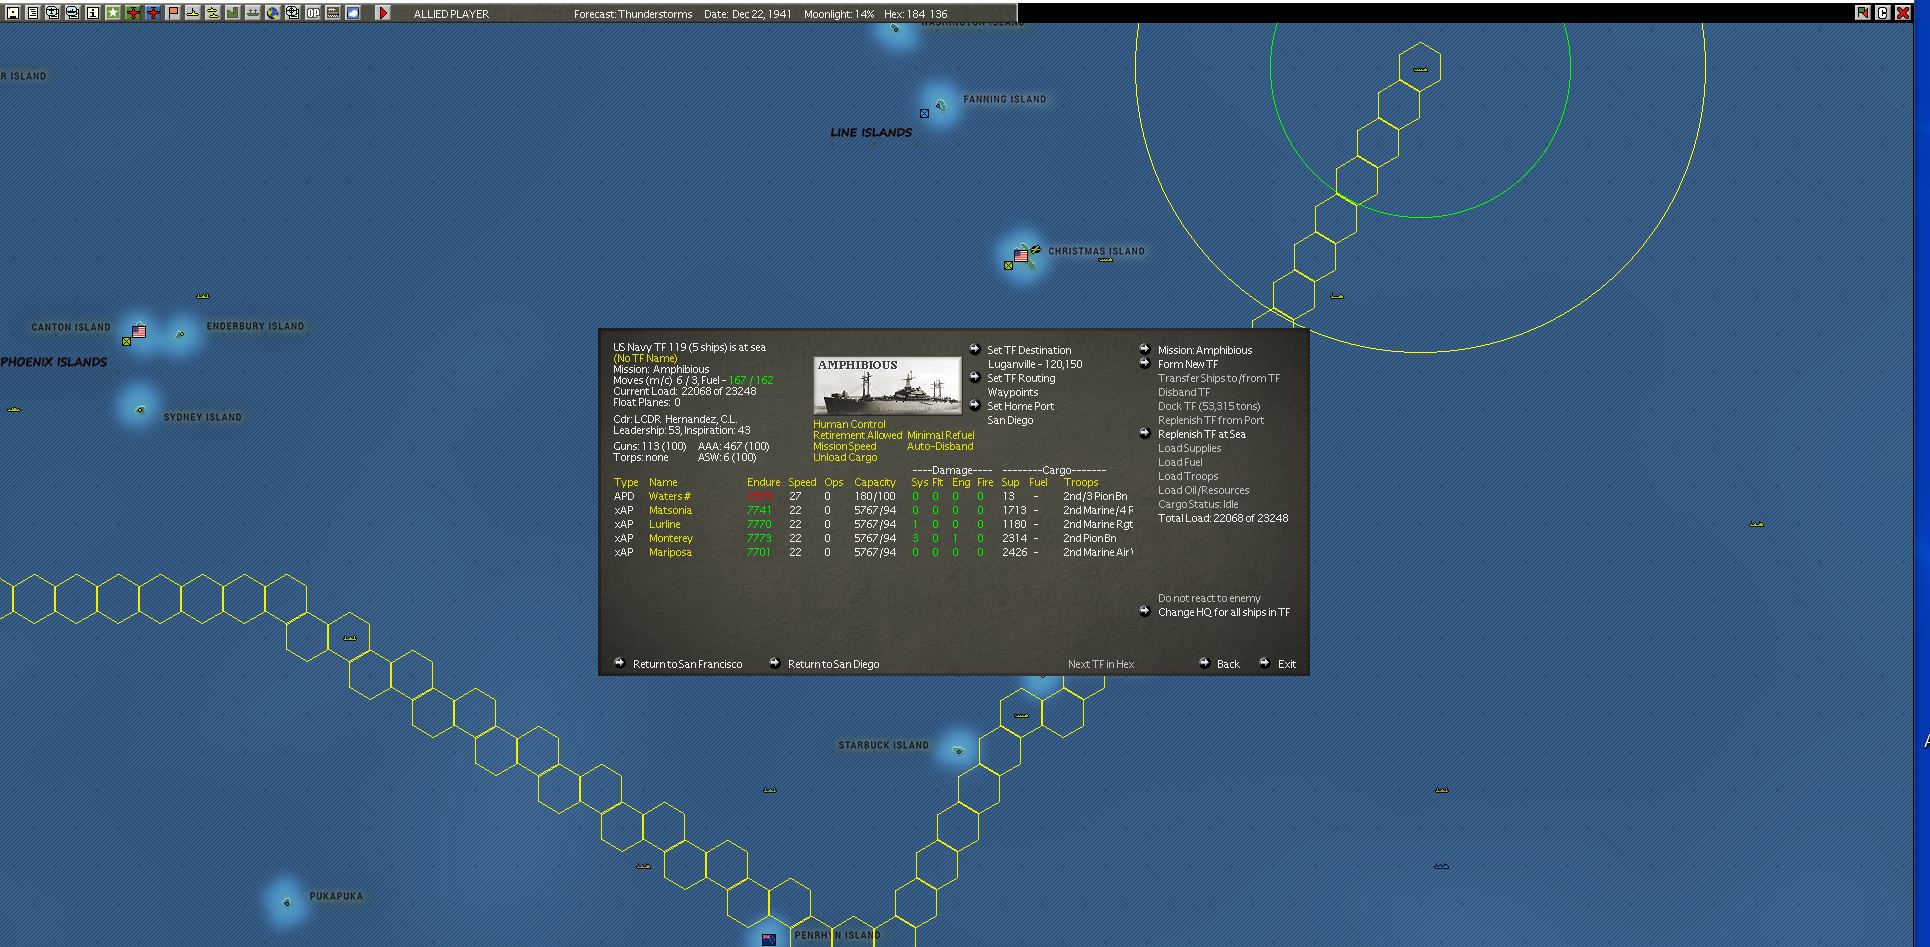Open the globe toolbar icon
Viewport: 1930px width, 947px height.
point(272,13)
